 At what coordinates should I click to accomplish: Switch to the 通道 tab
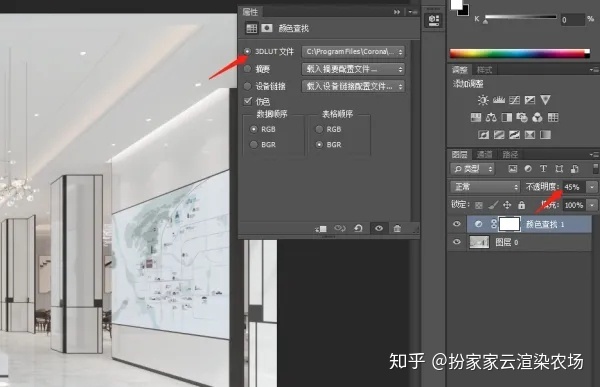(484, 155)
